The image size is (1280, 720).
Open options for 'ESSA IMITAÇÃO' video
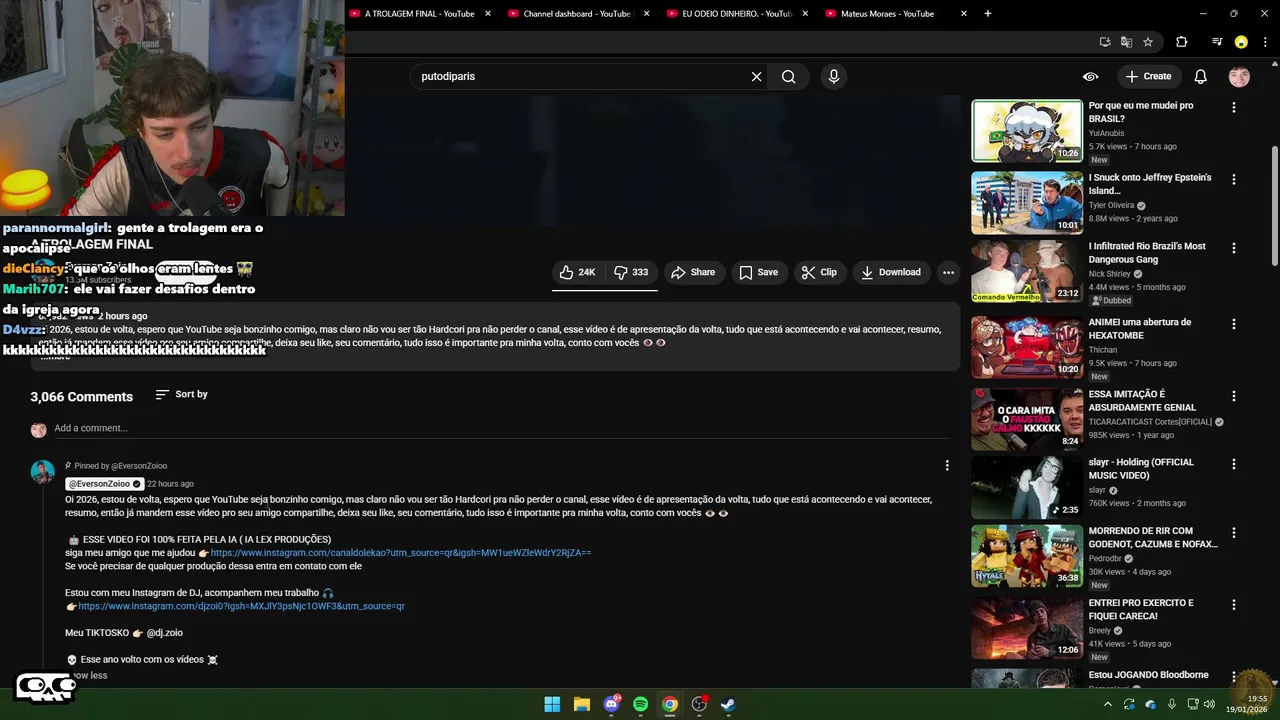pyautogui.click(x=1233, y=396)
